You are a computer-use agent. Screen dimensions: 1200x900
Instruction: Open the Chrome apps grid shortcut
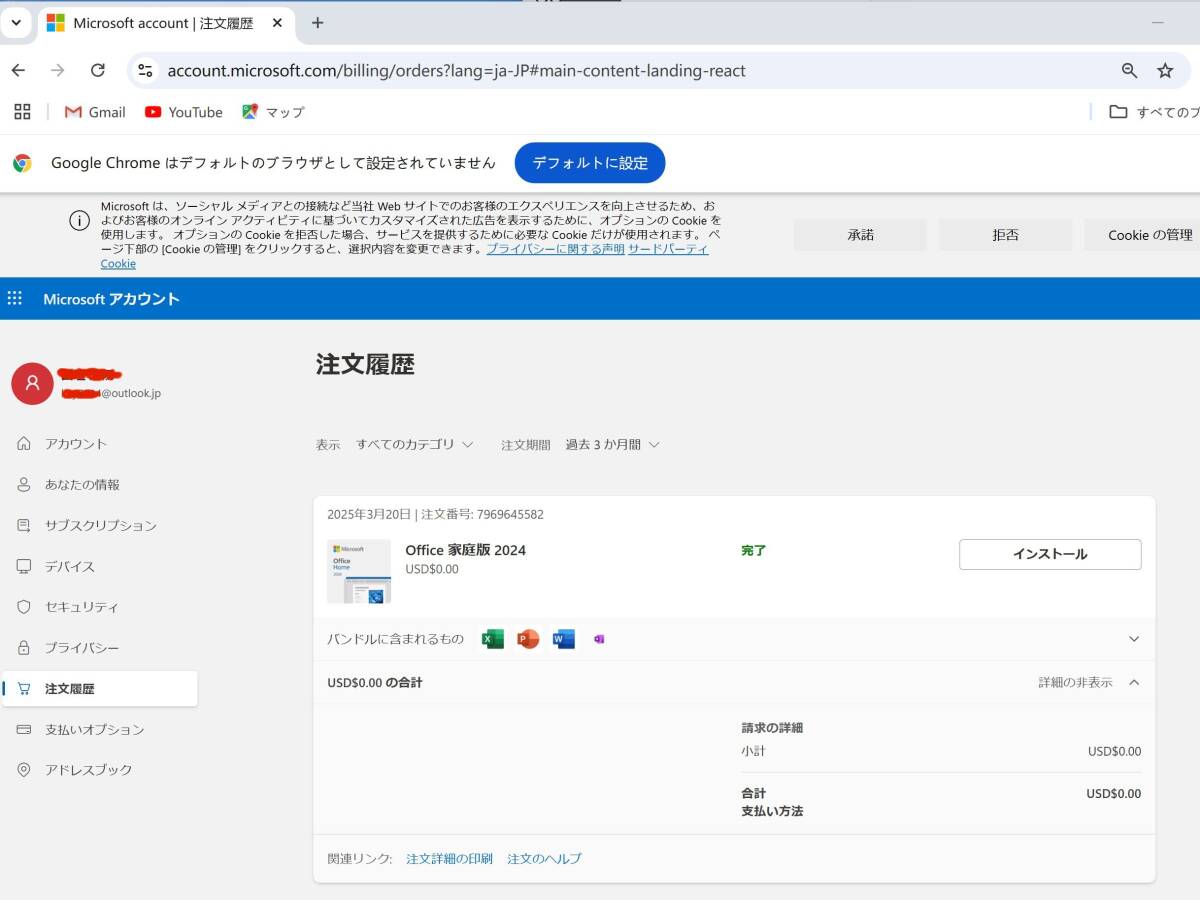pyautogui.click(x=22, y=112)
